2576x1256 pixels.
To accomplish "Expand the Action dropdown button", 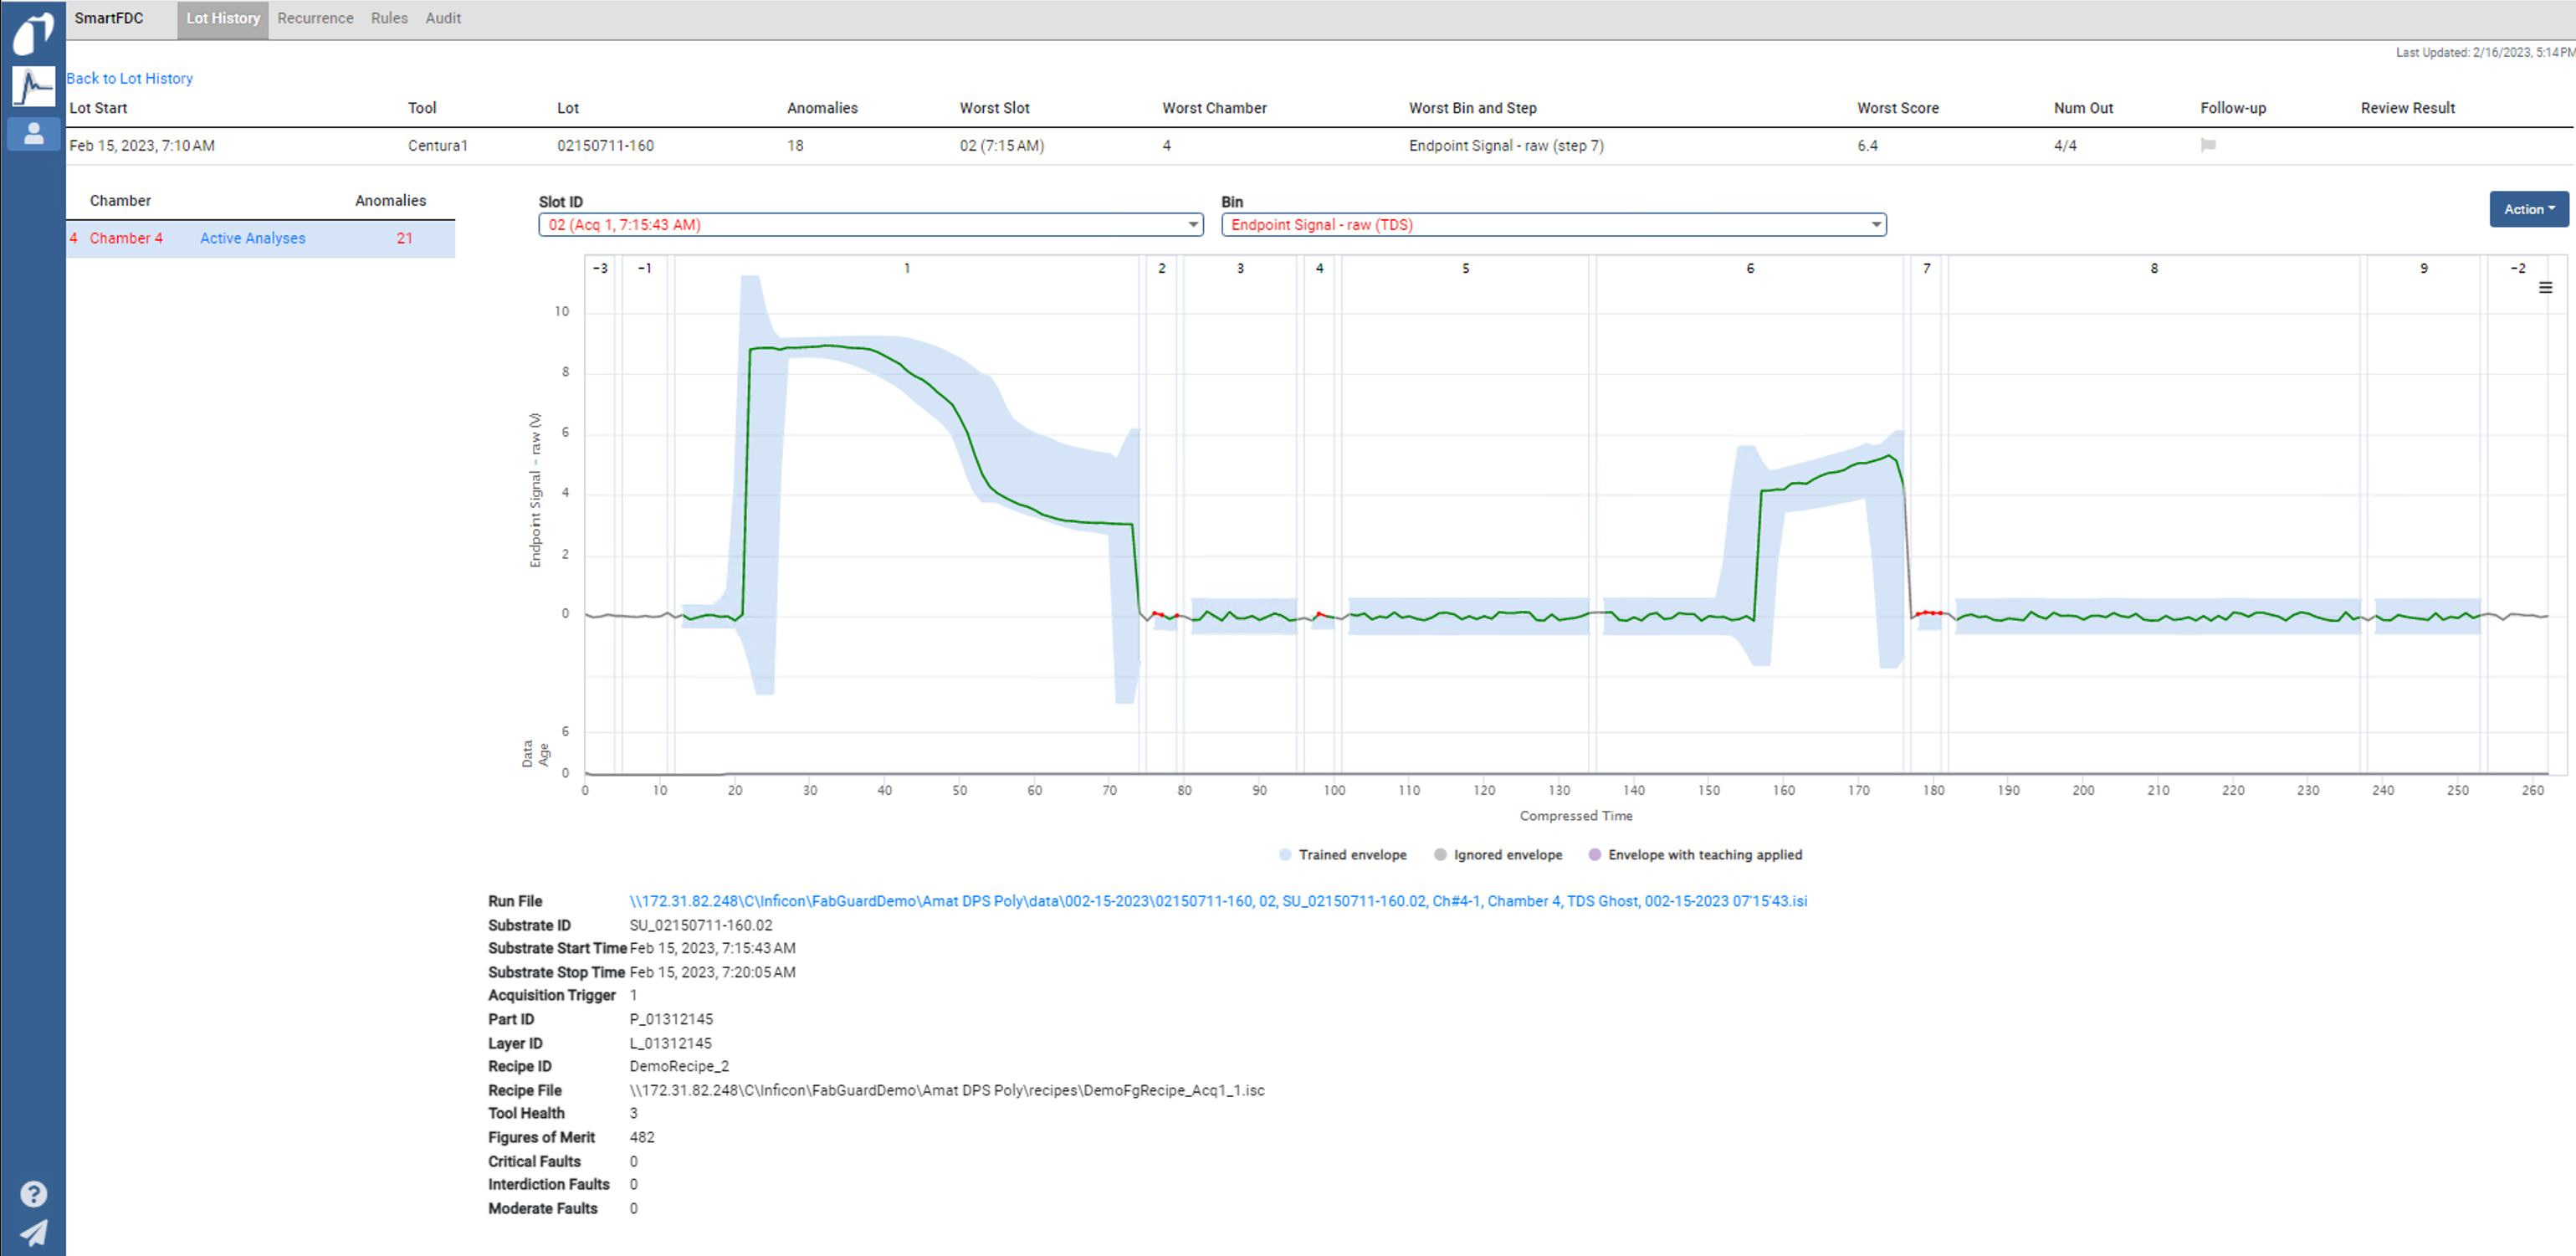I will pyautogui.click(x=2528, y=209).
